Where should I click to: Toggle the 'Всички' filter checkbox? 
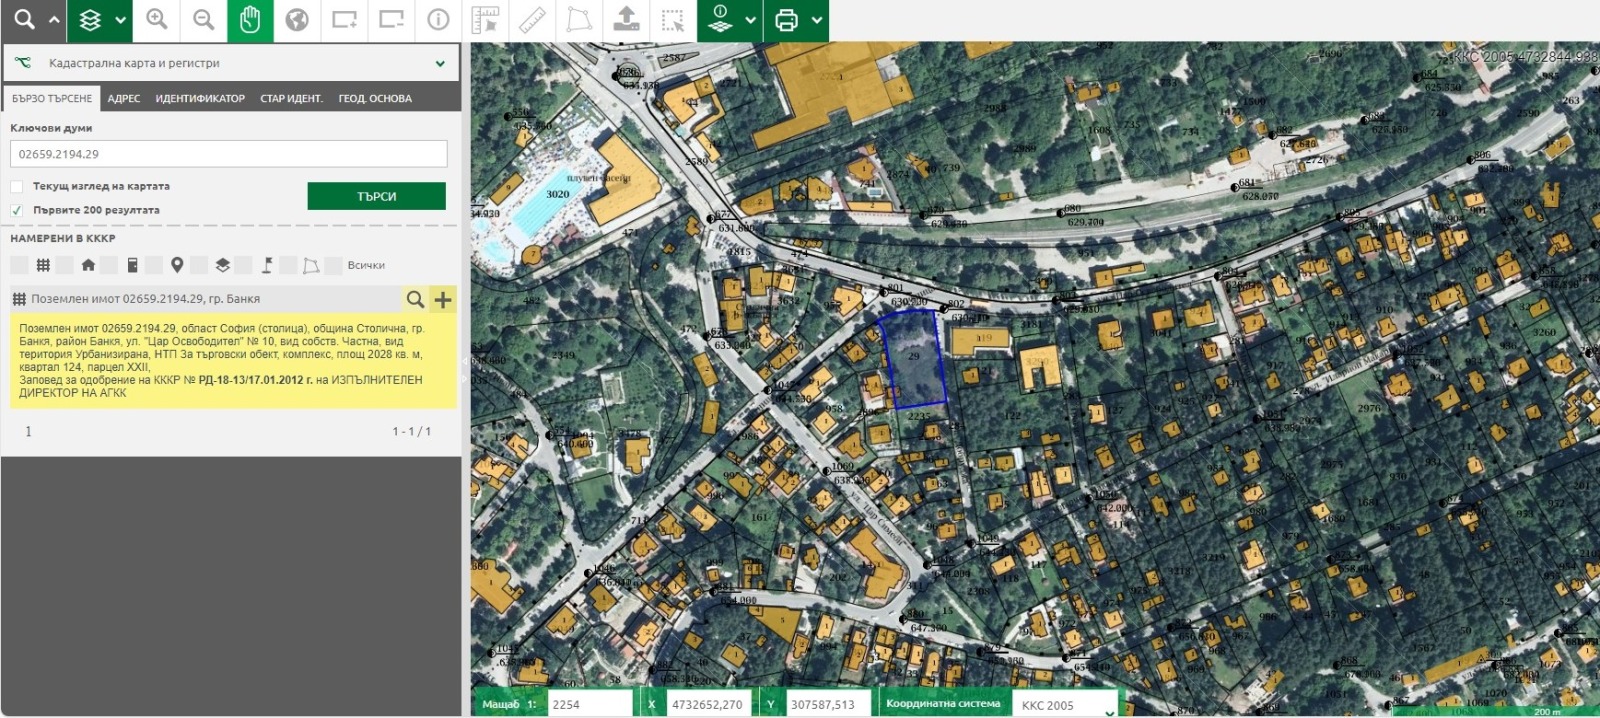334,265
